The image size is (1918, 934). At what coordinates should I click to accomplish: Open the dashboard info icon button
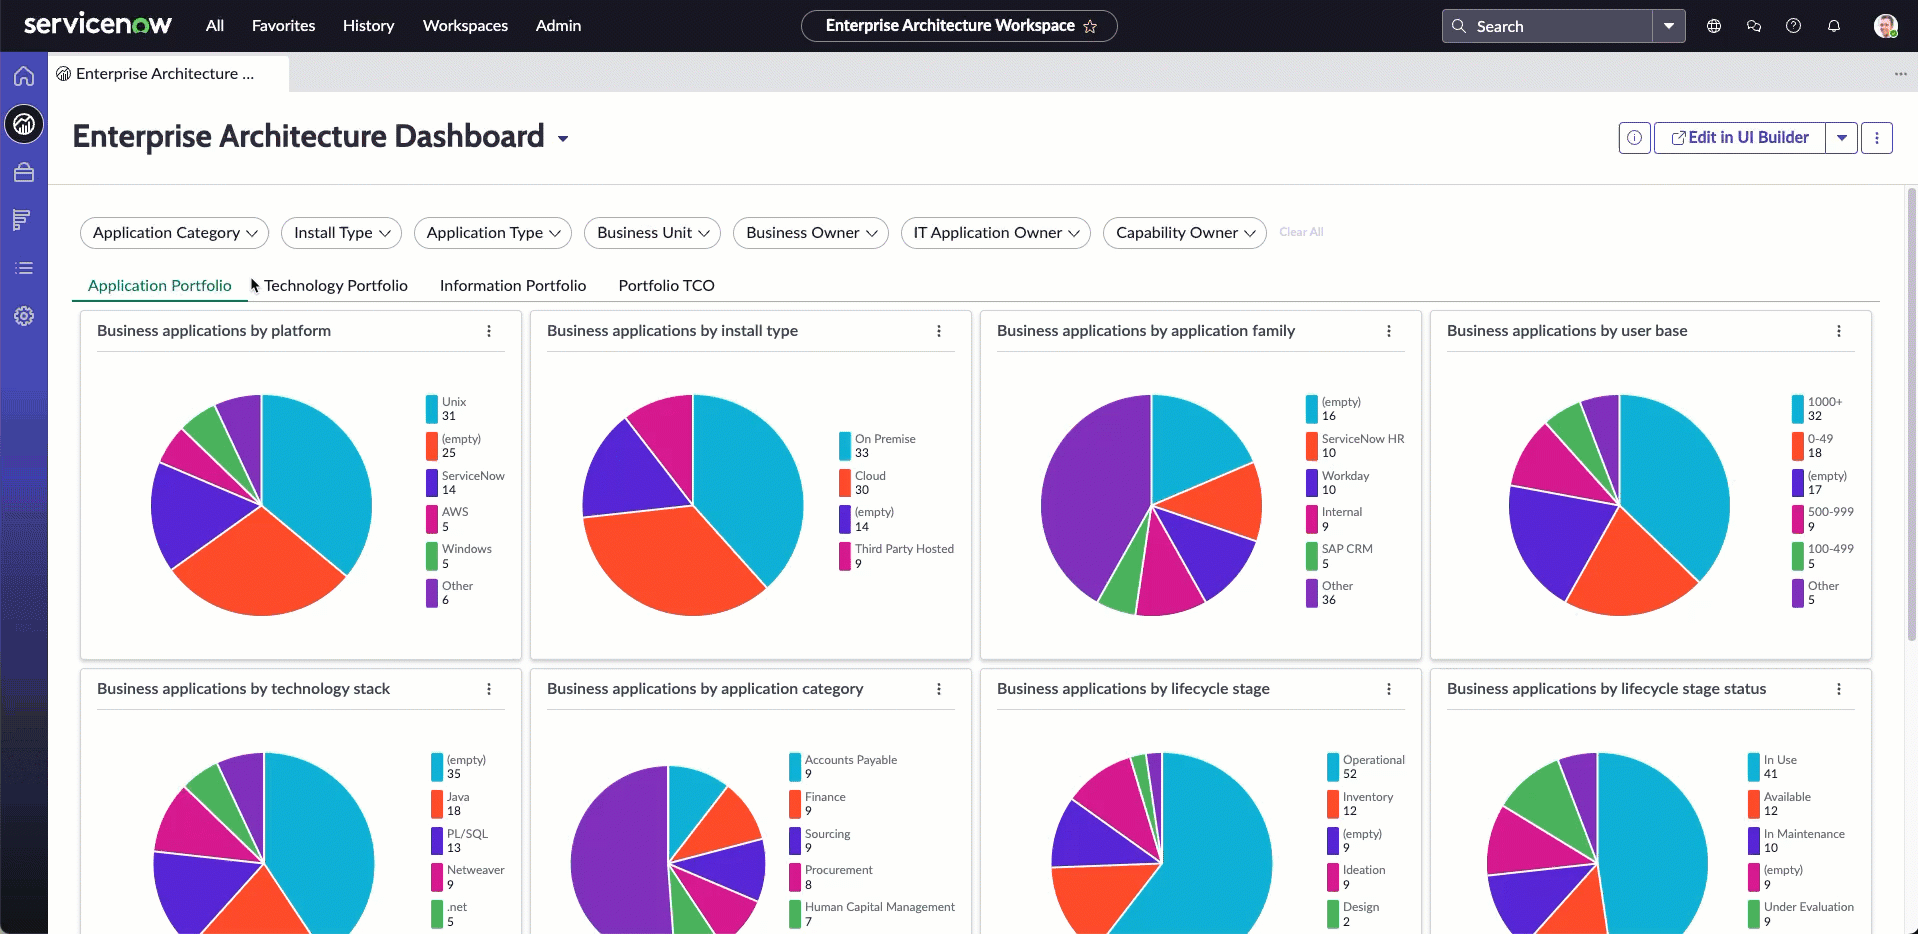(1634, 138)
